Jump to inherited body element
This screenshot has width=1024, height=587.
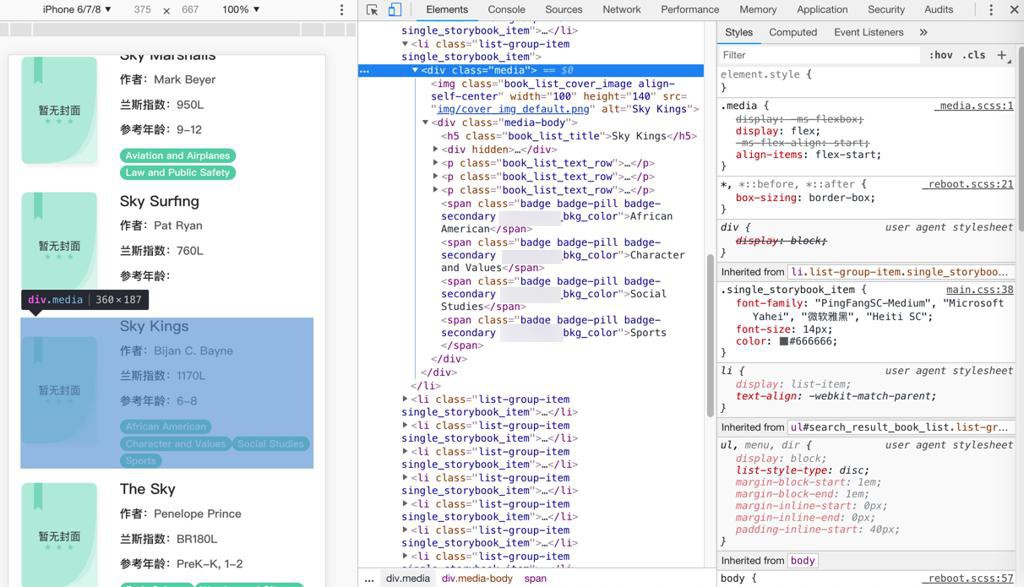(x=803, y=560)
